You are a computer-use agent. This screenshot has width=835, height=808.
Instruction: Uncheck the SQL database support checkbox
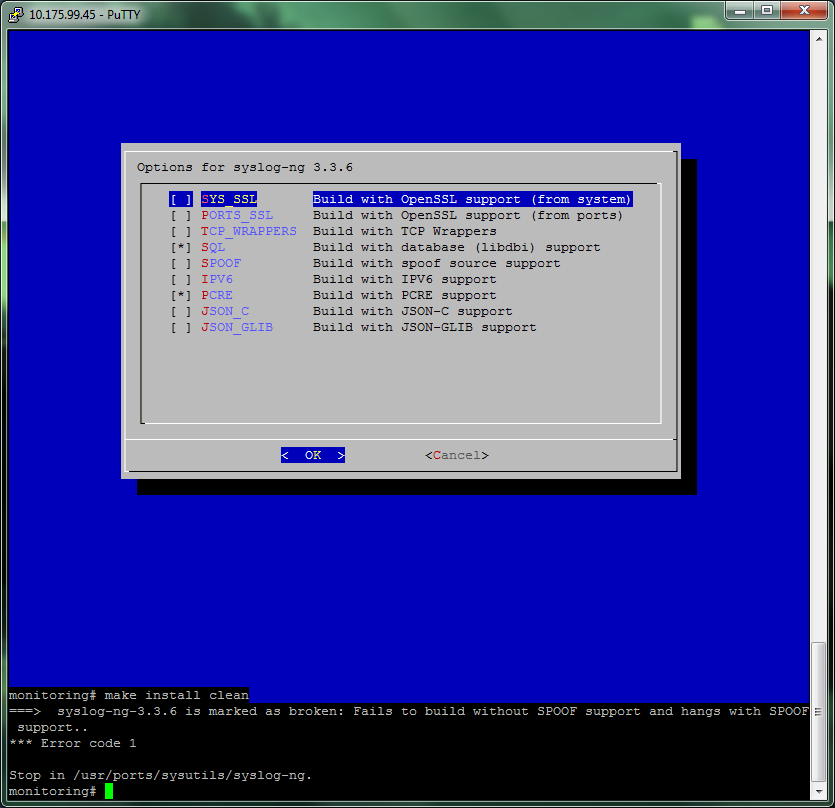click(181, 247)
